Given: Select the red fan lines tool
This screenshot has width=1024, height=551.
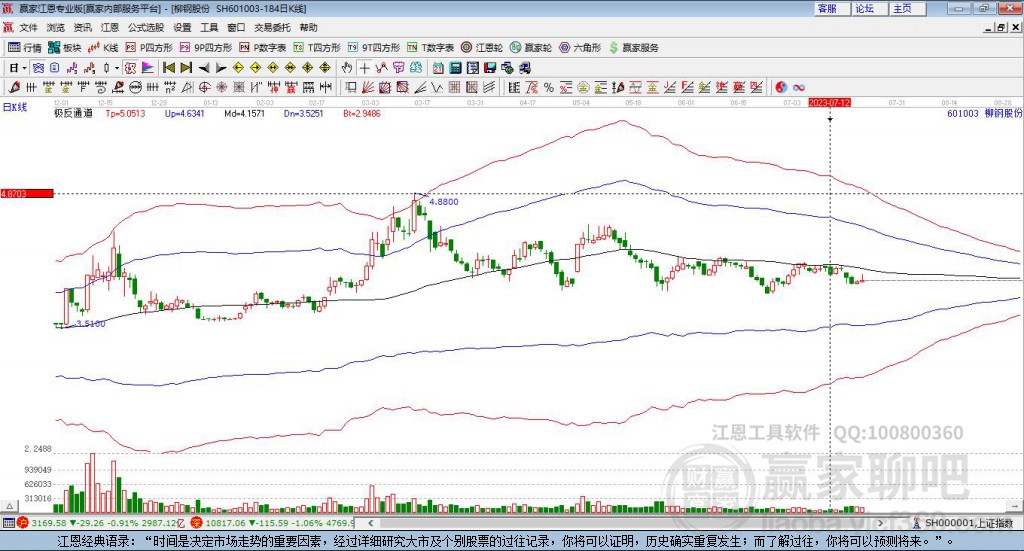Looking at the screenshot, I should point(368,87).
